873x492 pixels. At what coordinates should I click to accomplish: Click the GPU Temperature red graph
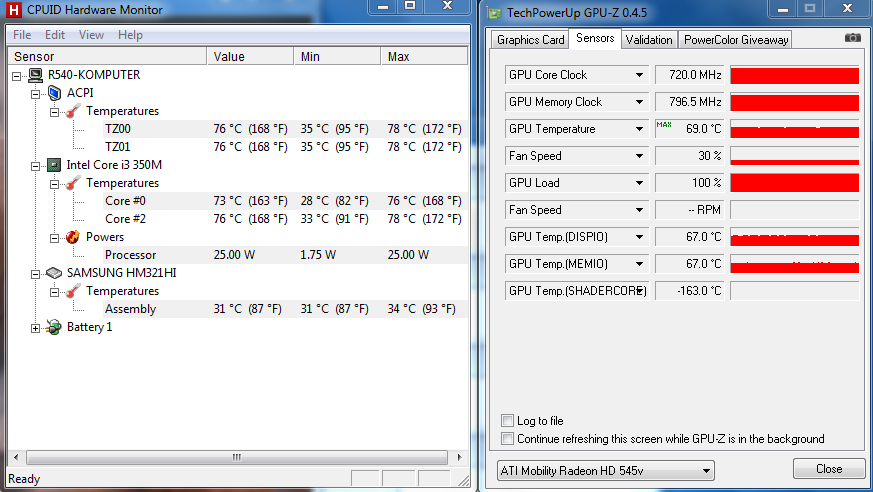pos(794,129)
